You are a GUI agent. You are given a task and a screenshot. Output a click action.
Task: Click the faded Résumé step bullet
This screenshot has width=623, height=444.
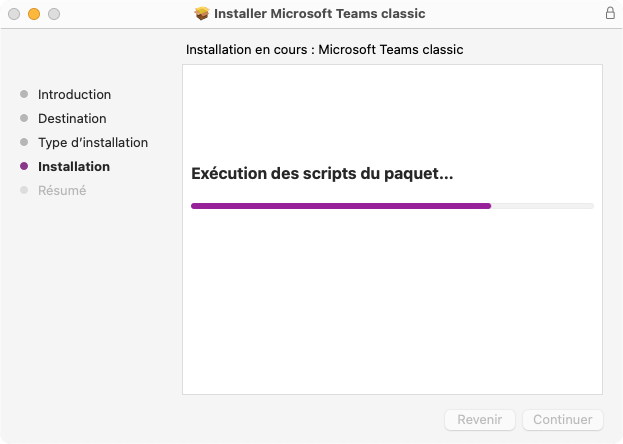pos(24,190)
